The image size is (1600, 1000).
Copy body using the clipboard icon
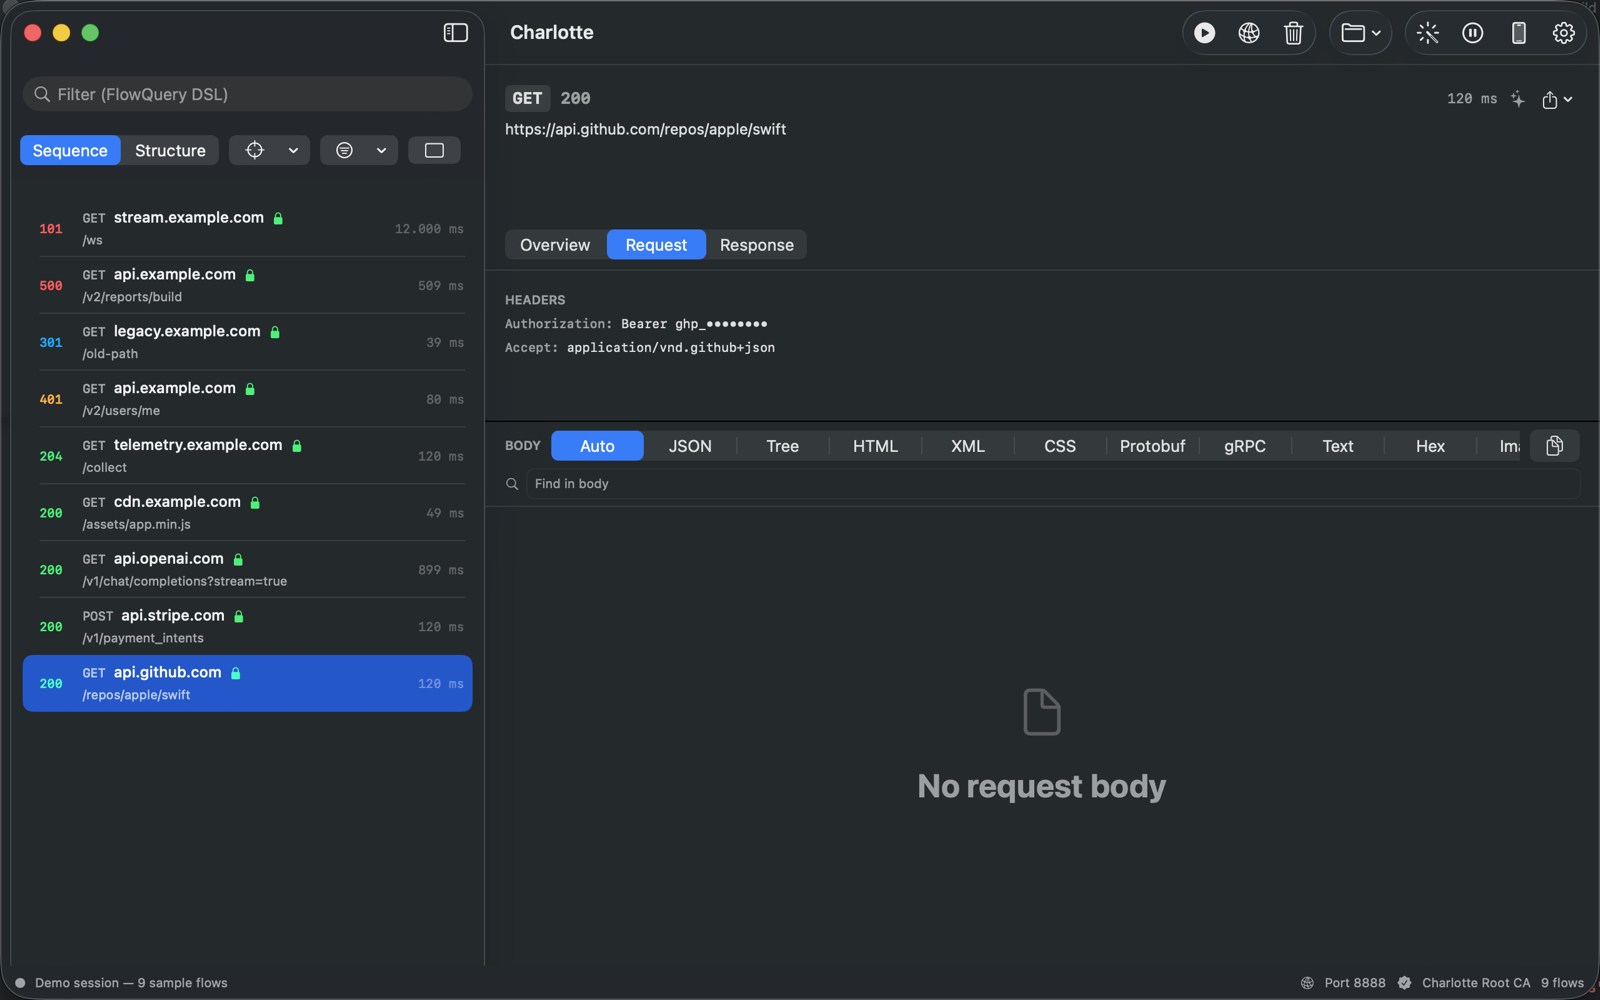point(1554,446)
